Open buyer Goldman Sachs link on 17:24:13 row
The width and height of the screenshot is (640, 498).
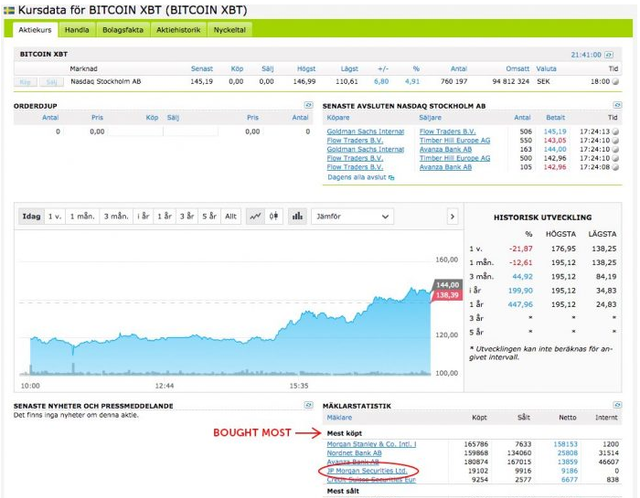[x=365, y=131]
